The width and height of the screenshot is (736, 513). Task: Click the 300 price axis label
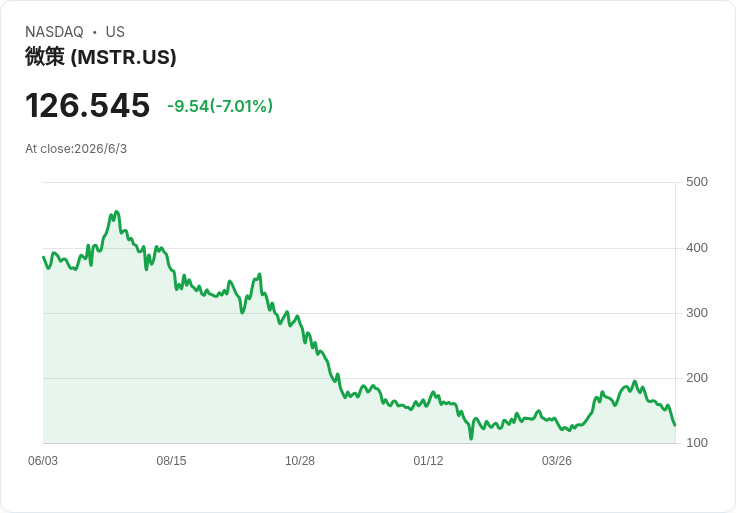(697, 313)
